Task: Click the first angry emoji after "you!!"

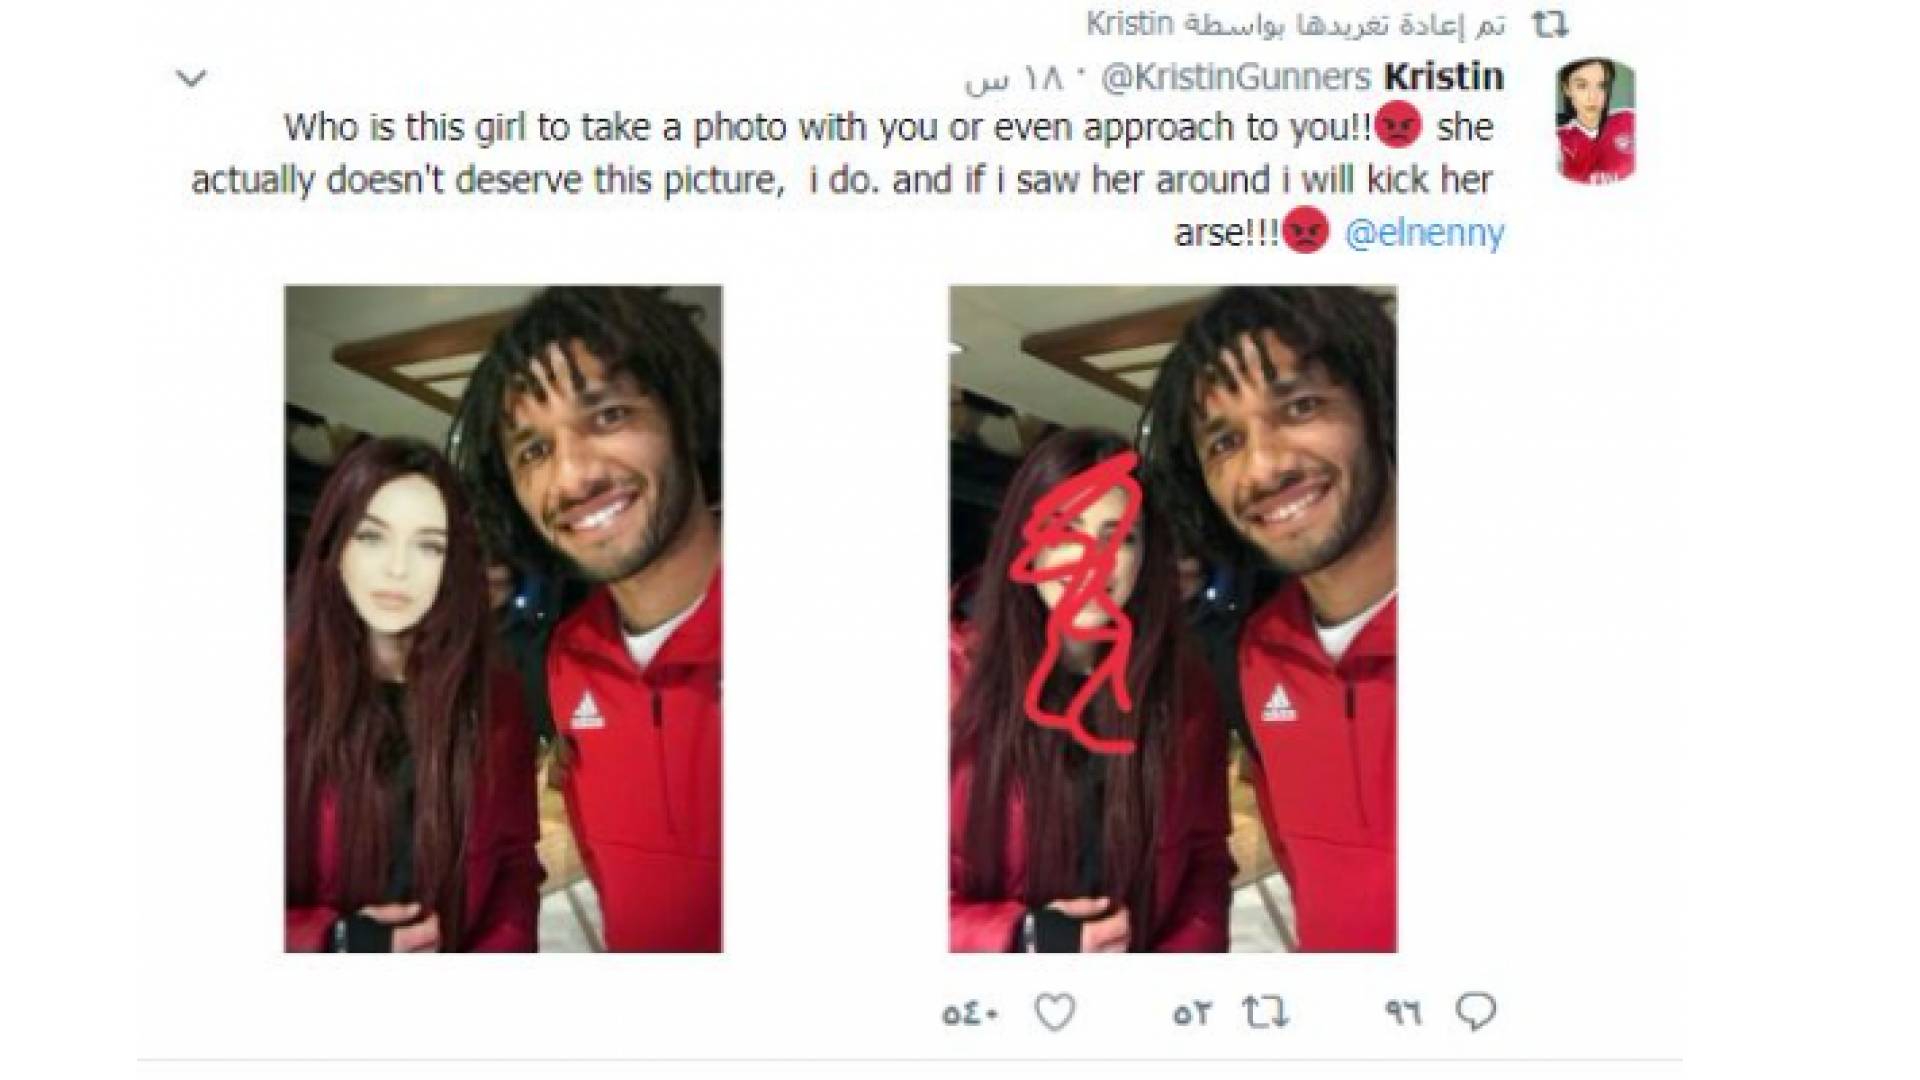Action: coord(1396,127)
